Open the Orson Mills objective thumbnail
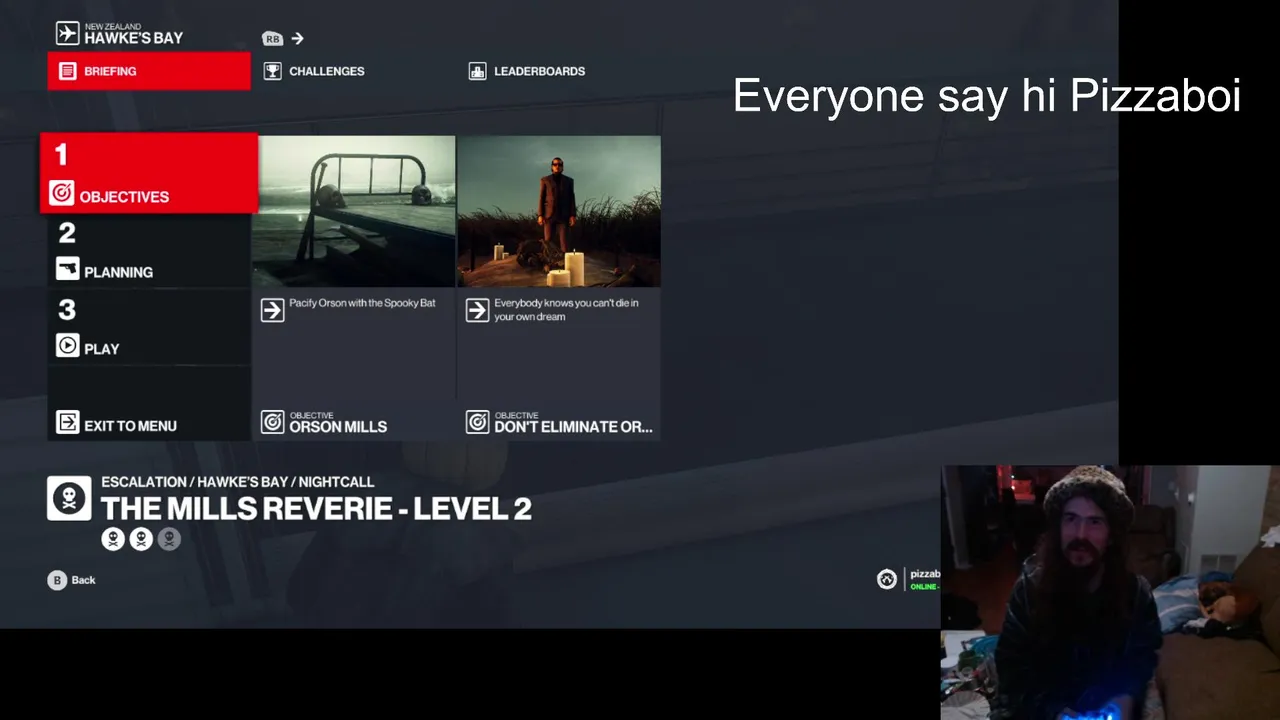The width and height of the screenshot is (1280, 720). coord(353,212)
